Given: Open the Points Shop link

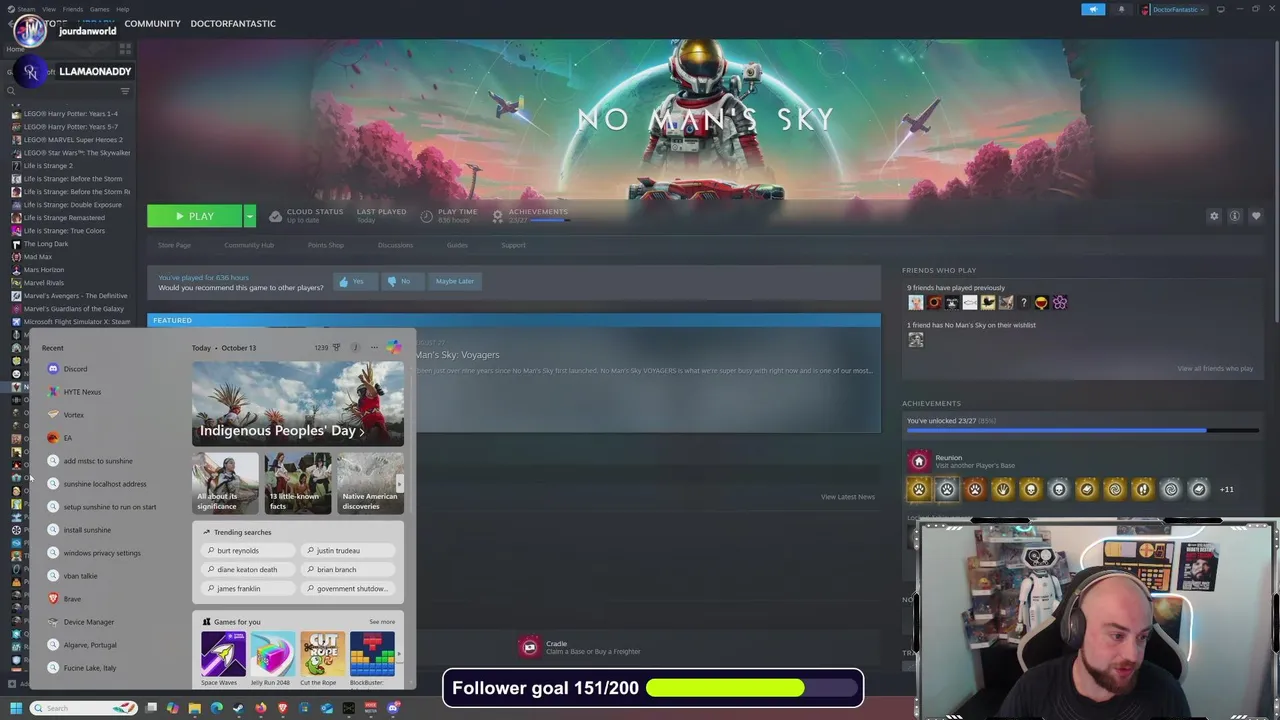Looking at the screenshot, I should (x=325, y=245).
